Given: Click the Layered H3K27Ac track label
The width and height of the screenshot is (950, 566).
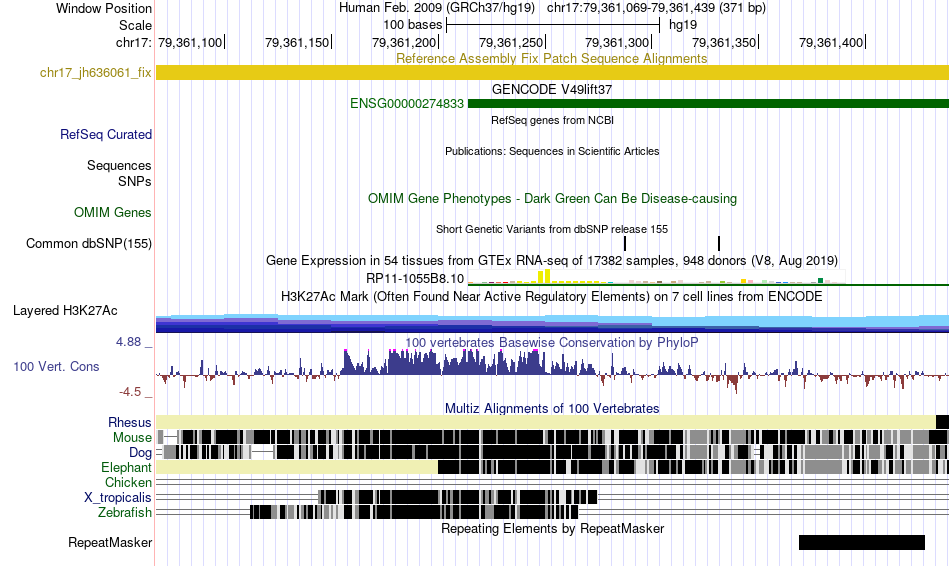Looking at the screenshot, I should tap(65, 310).
